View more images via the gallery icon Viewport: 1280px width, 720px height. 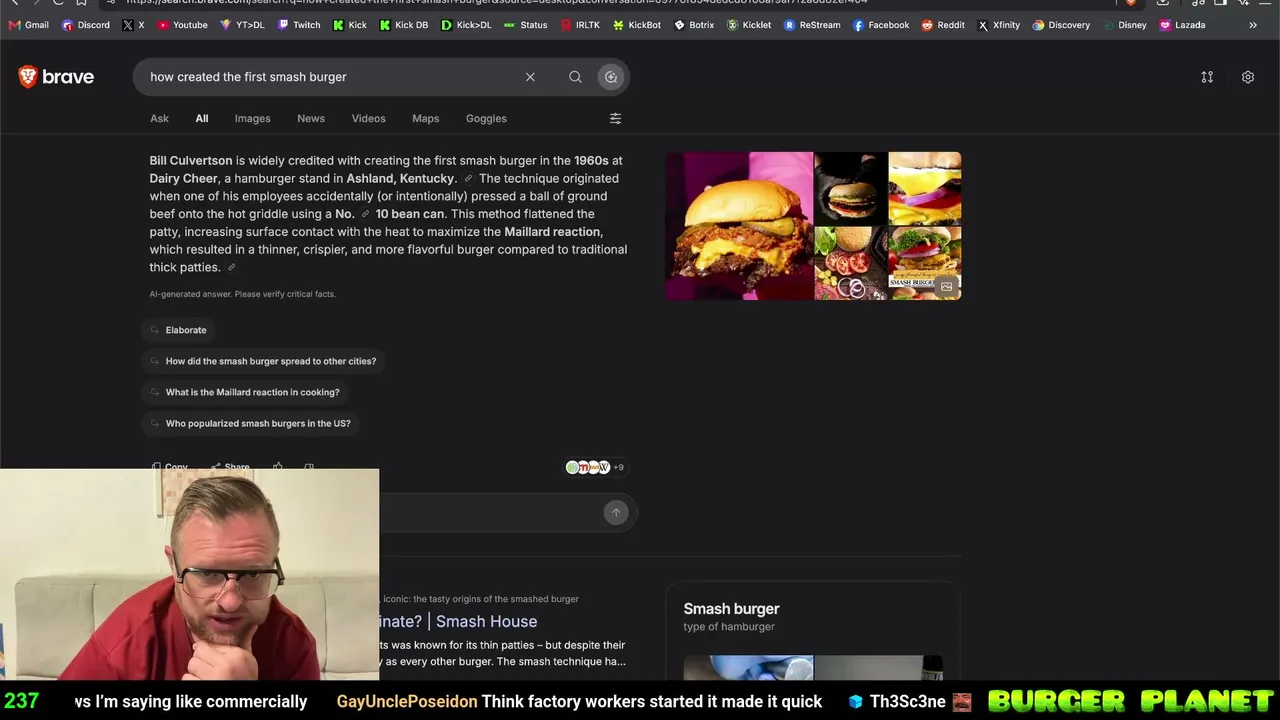(x=946, y=287)
